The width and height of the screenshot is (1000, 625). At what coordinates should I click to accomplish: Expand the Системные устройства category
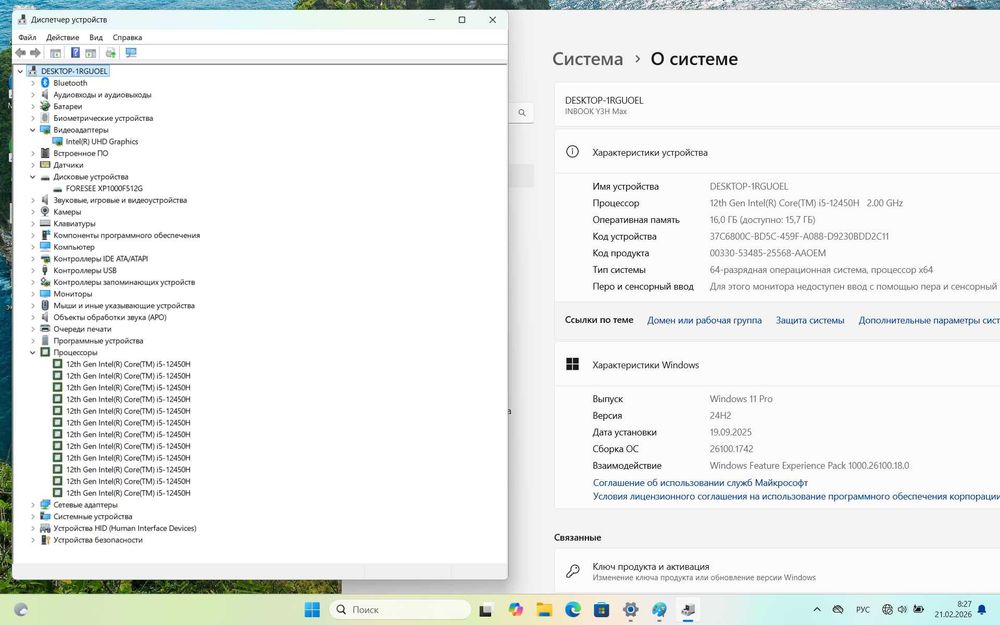tap(33, 517)
